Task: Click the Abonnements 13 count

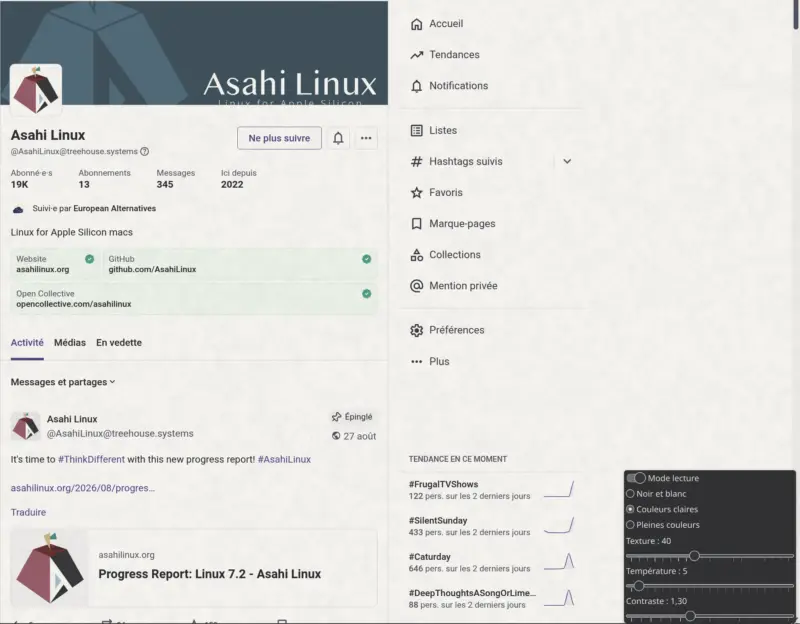Action: click(104, 179)
